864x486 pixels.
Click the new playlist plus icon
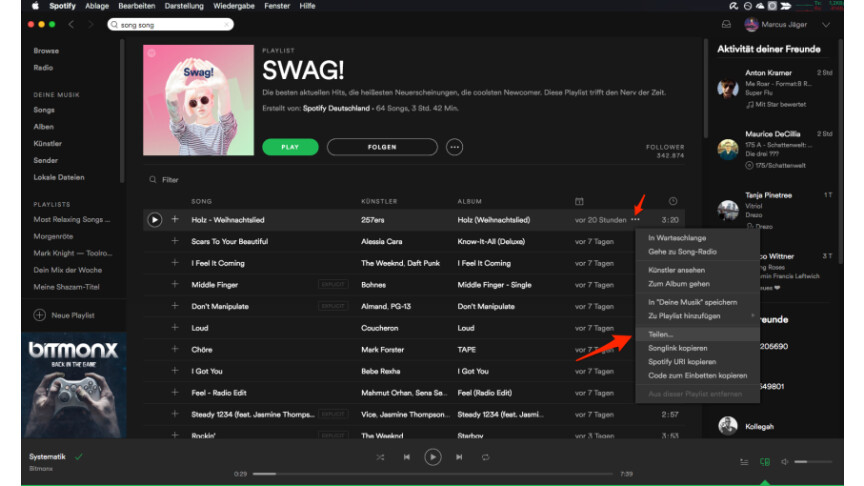point(40,315)
